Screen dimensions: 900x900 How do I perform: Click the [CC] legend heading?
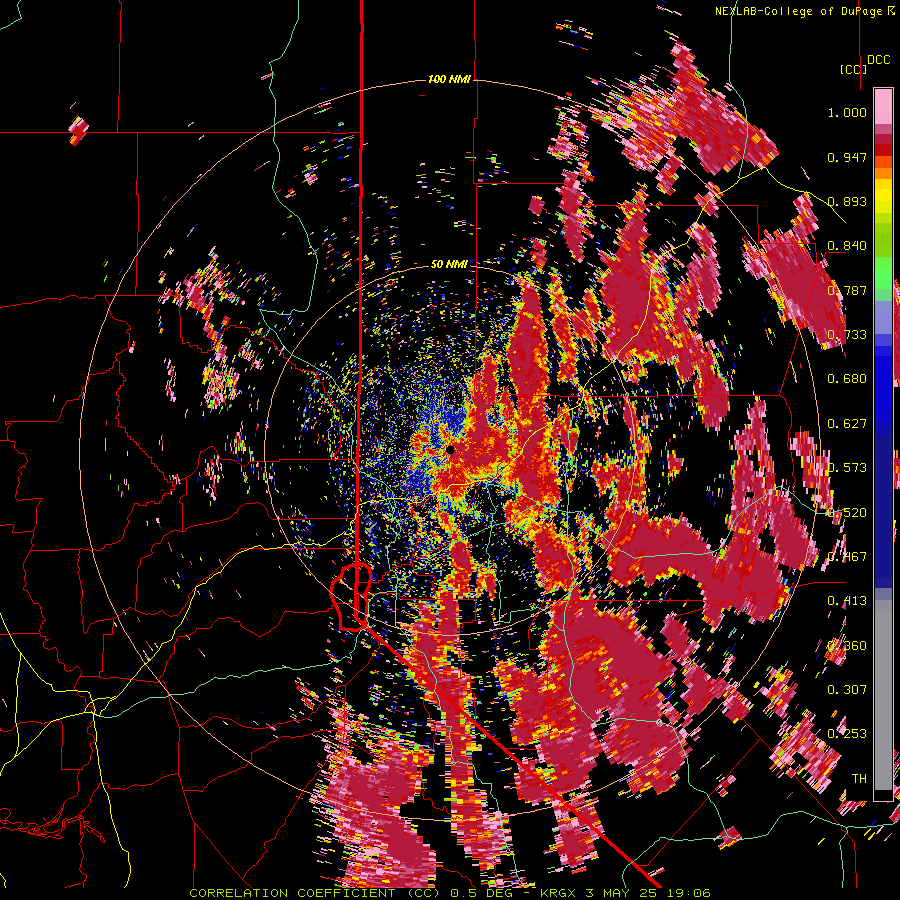[854, 69]
